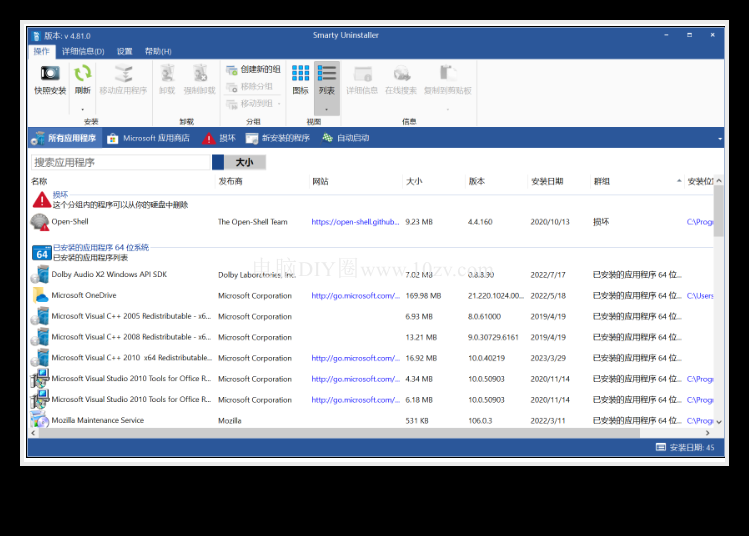Image resolution: width=749 pixels, height=536 pixels.
Task: Click the 详细信息 details icon in ribbon
Action: point(362,74)
